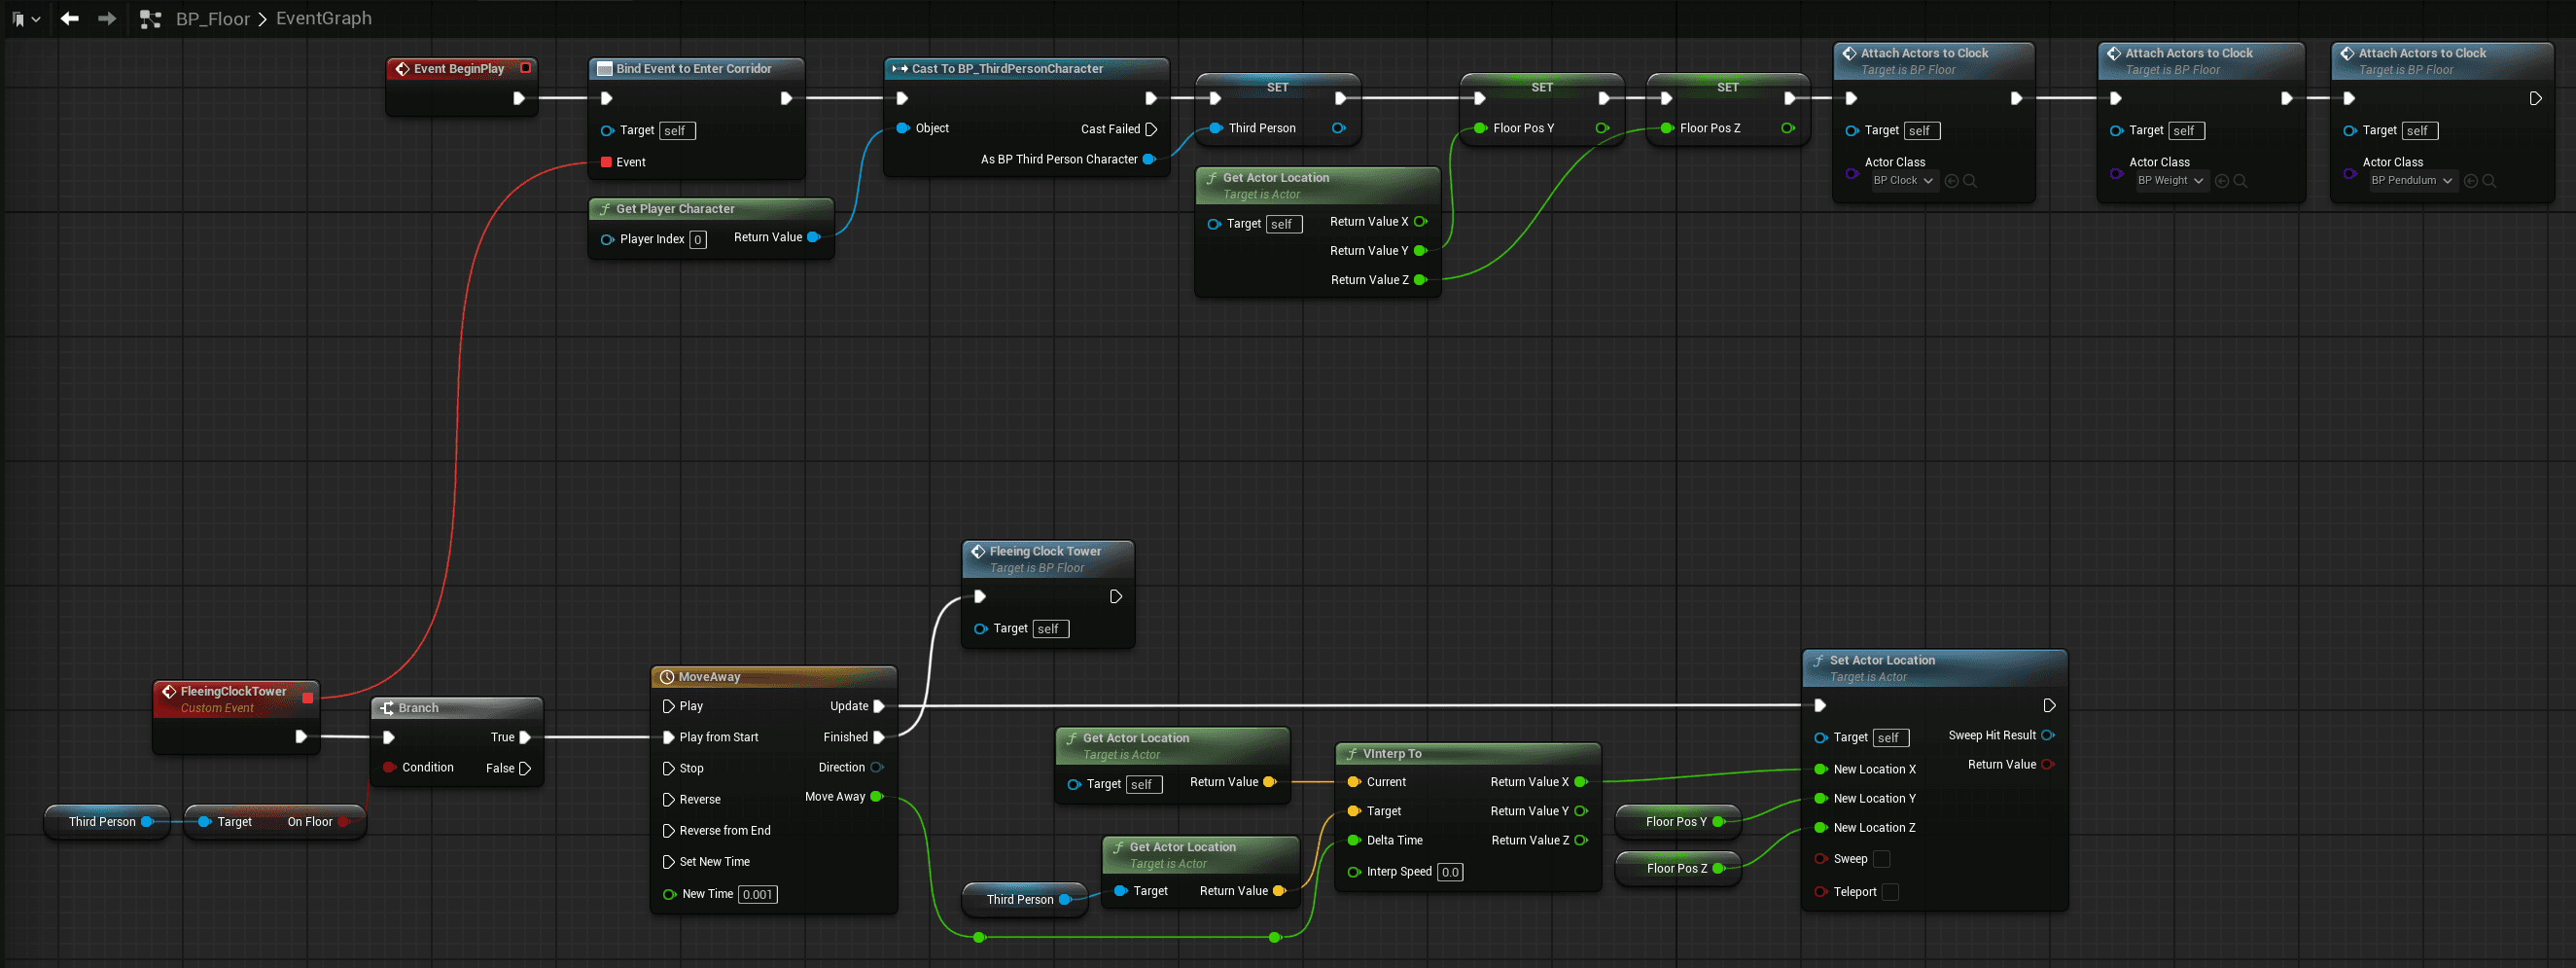Click the green Move Away output pin
This screenshot has width=2576, height=968.
(x=877, y=797)
